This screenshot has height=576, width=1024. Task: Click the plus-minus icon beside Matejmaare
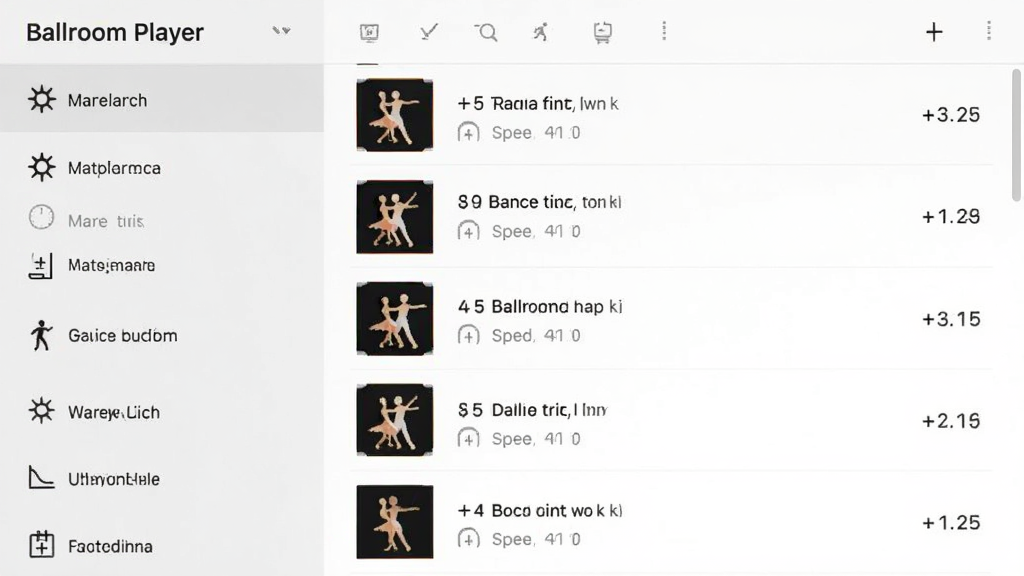coord(40,266)
